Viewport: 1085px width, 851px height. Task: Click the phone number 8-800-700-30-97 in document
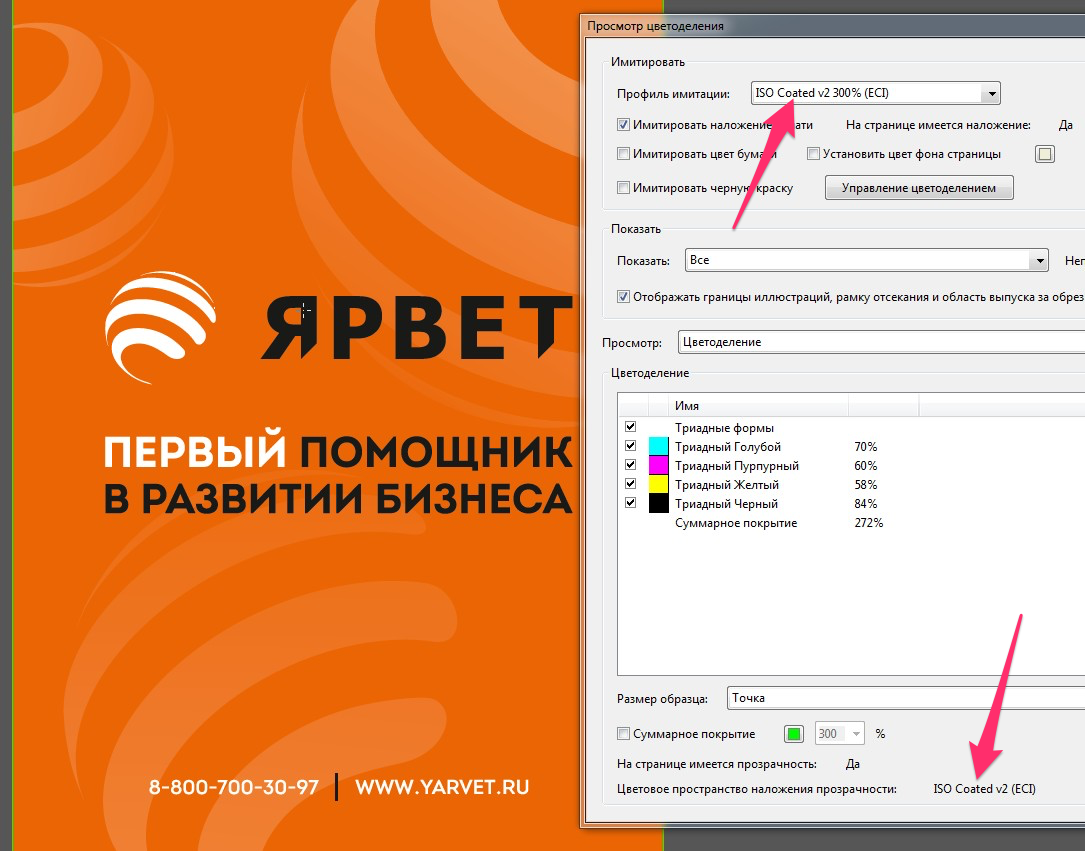[234, 787]
